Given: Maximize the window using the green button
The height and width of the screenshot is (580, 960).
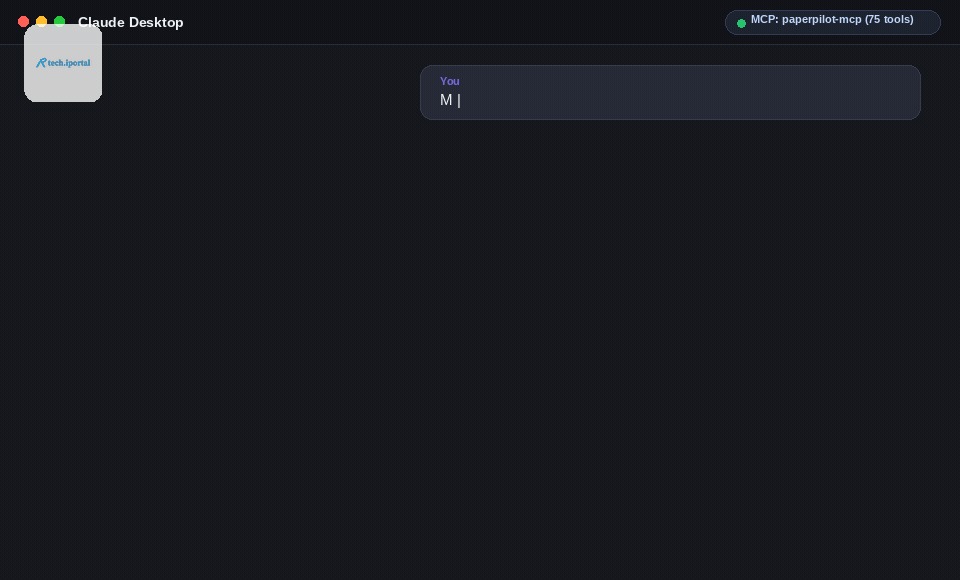Looking at the screenshot, I should click(x=59, y=21).
